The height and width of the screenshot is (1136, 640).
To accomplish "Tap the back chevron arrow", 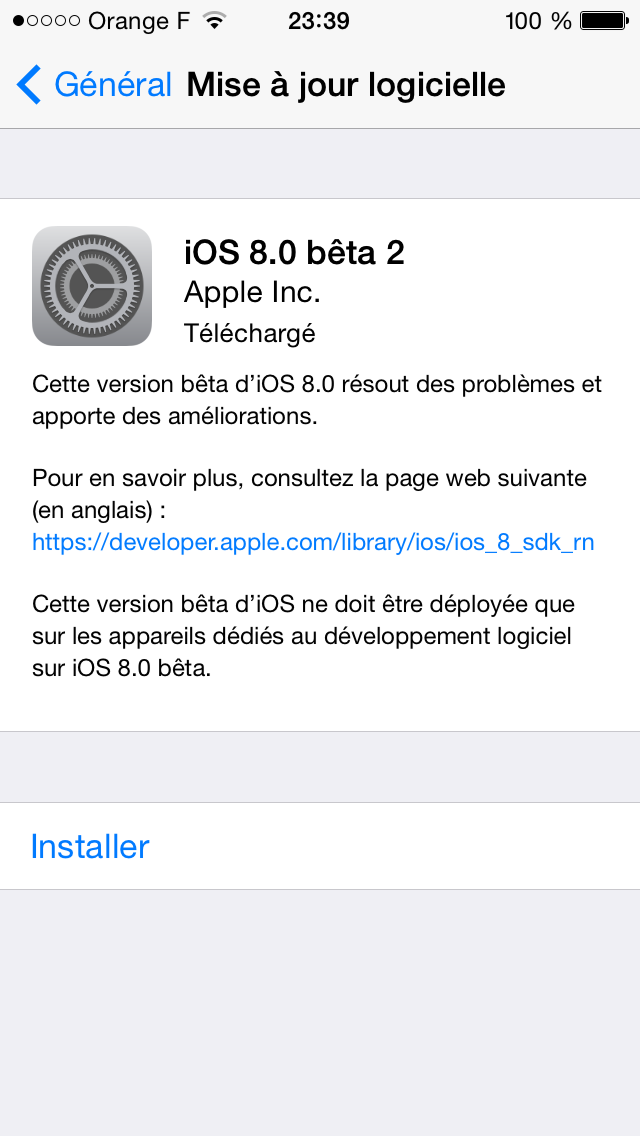I will pos(29,85).
